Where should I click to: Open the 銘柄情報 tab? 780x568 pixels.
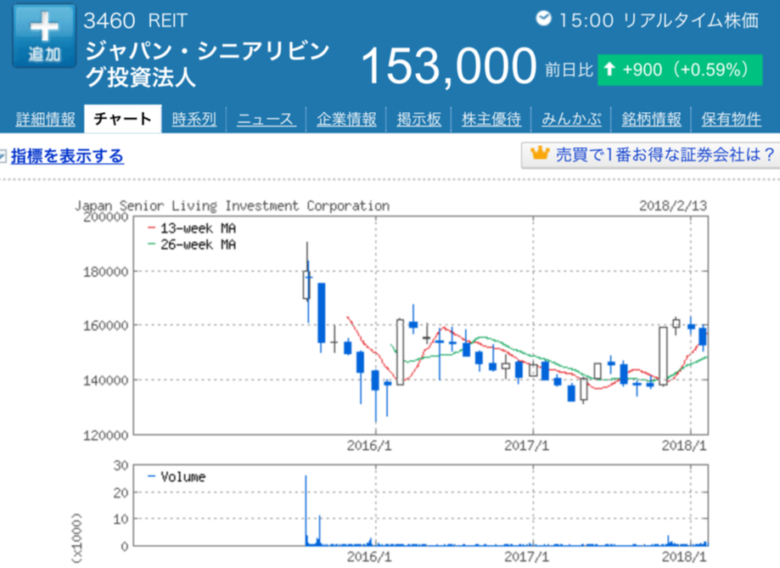tap(651, 119)
